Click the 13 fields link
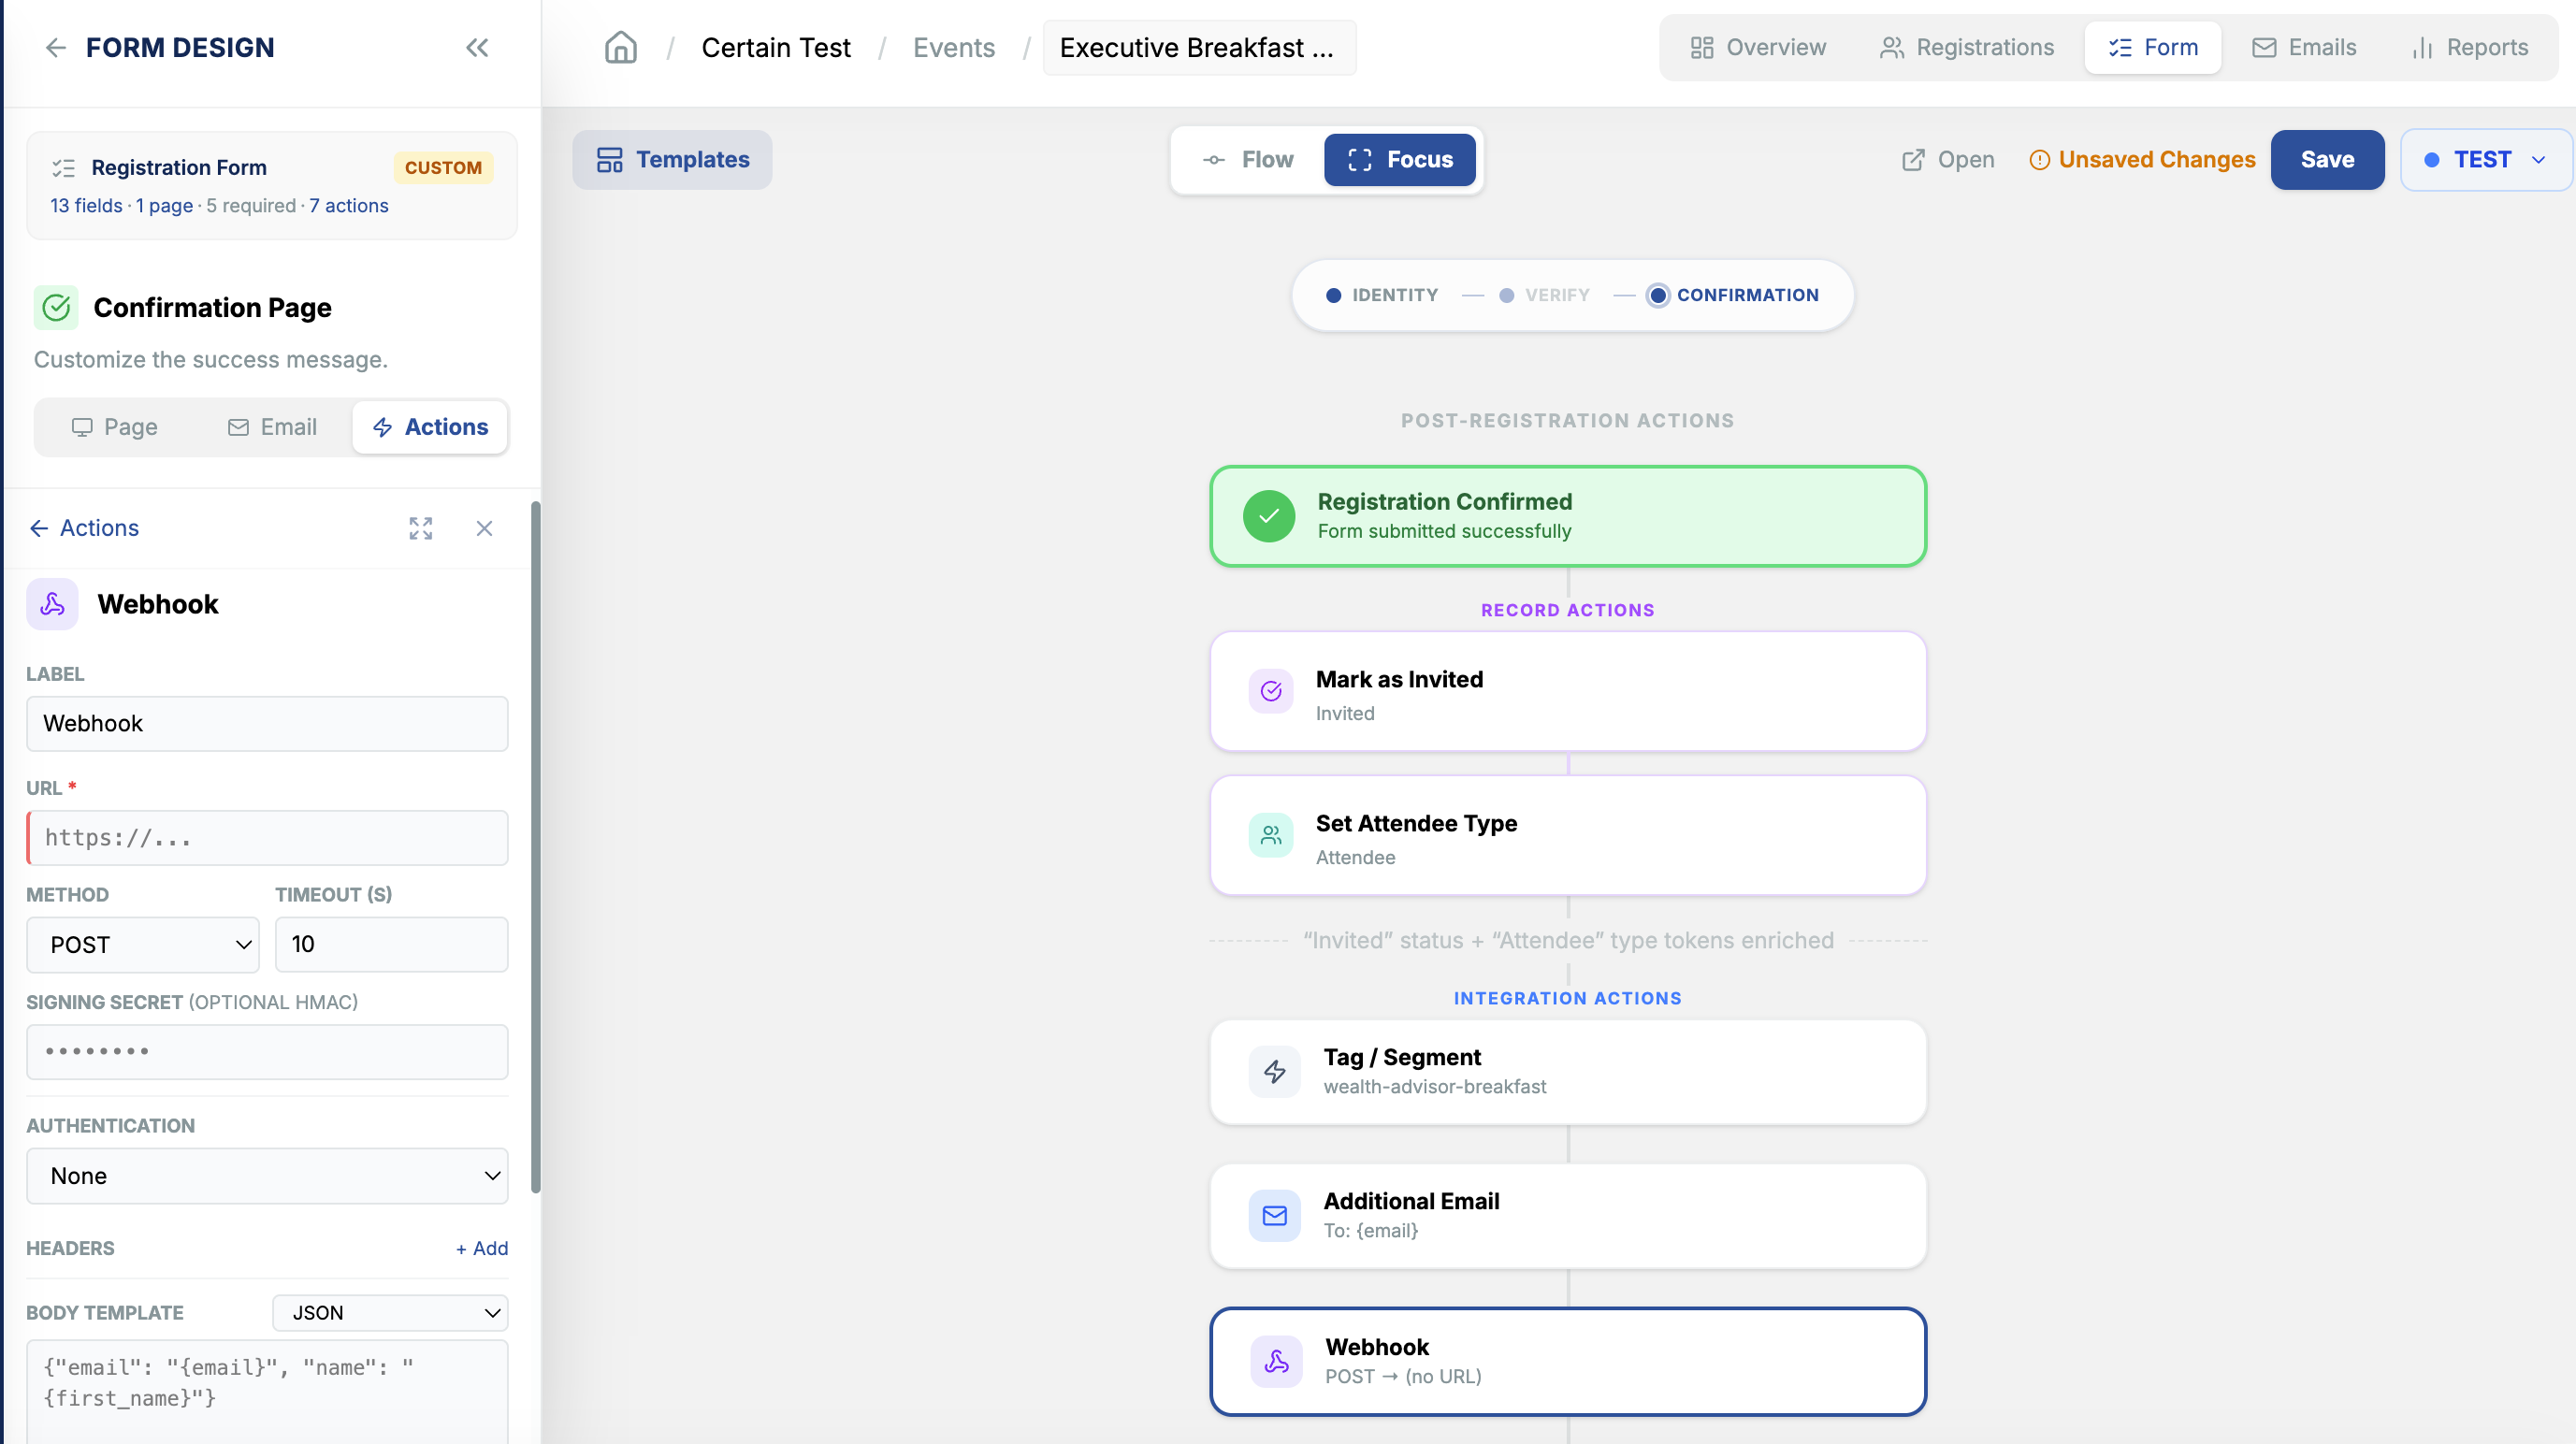The width and height of the screenshot is (2576, 1444). (x=86, y=205)
